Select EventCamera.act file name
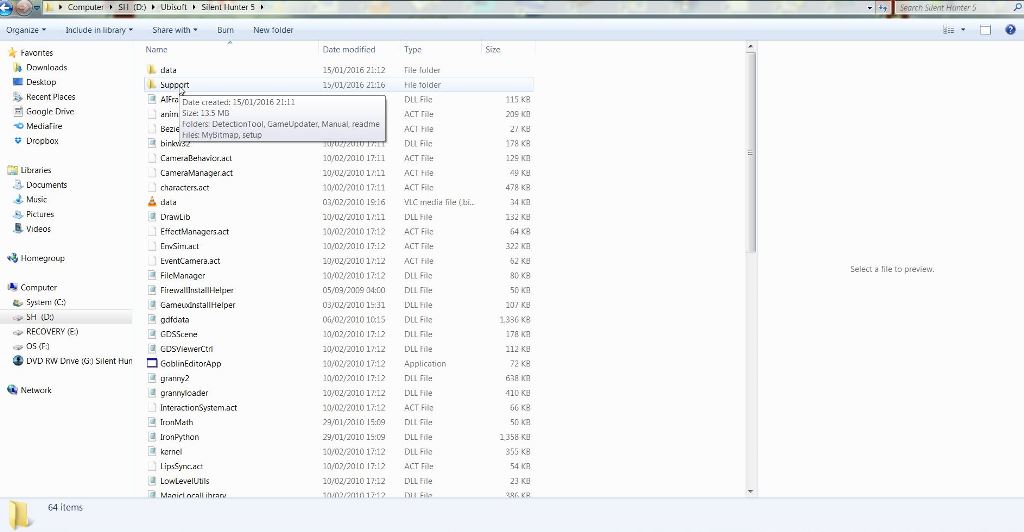1024x532 pixels. point(190,261)
